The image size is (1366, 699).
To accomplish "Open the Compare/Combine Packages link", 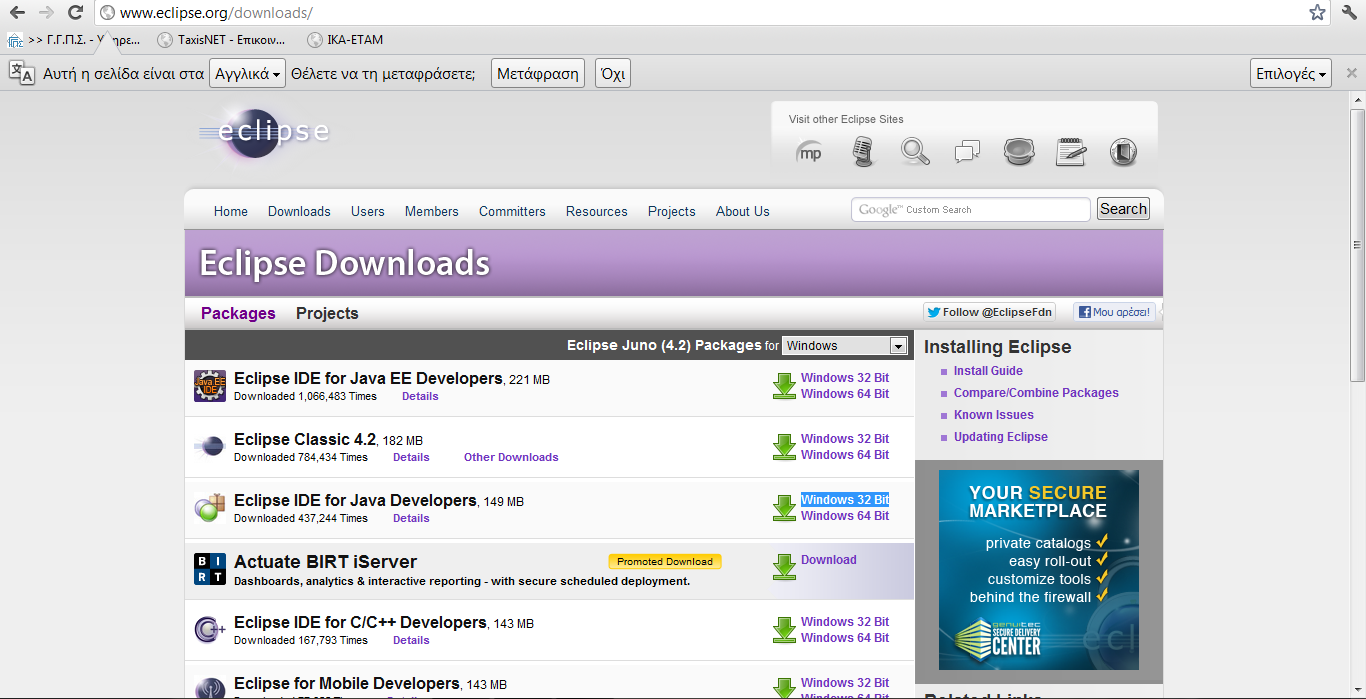I will (1036, 393).
